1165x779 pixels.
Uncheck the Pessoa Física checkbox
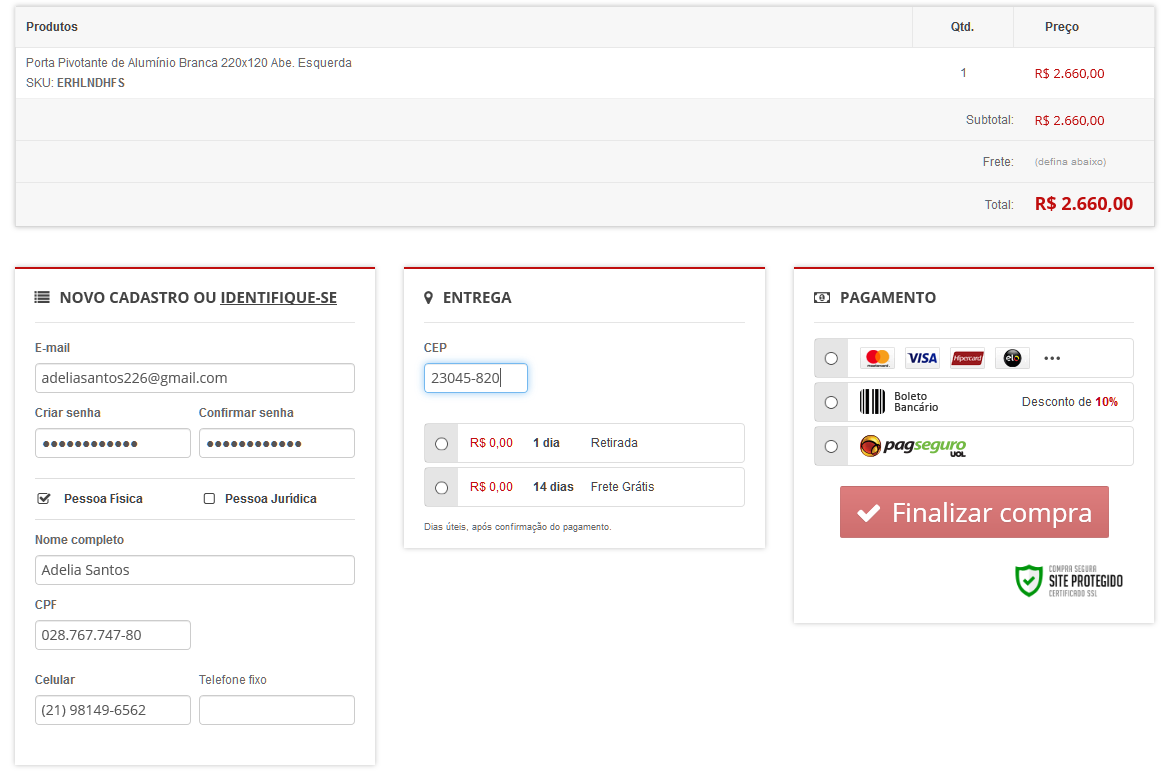click(x=44, y=498)
